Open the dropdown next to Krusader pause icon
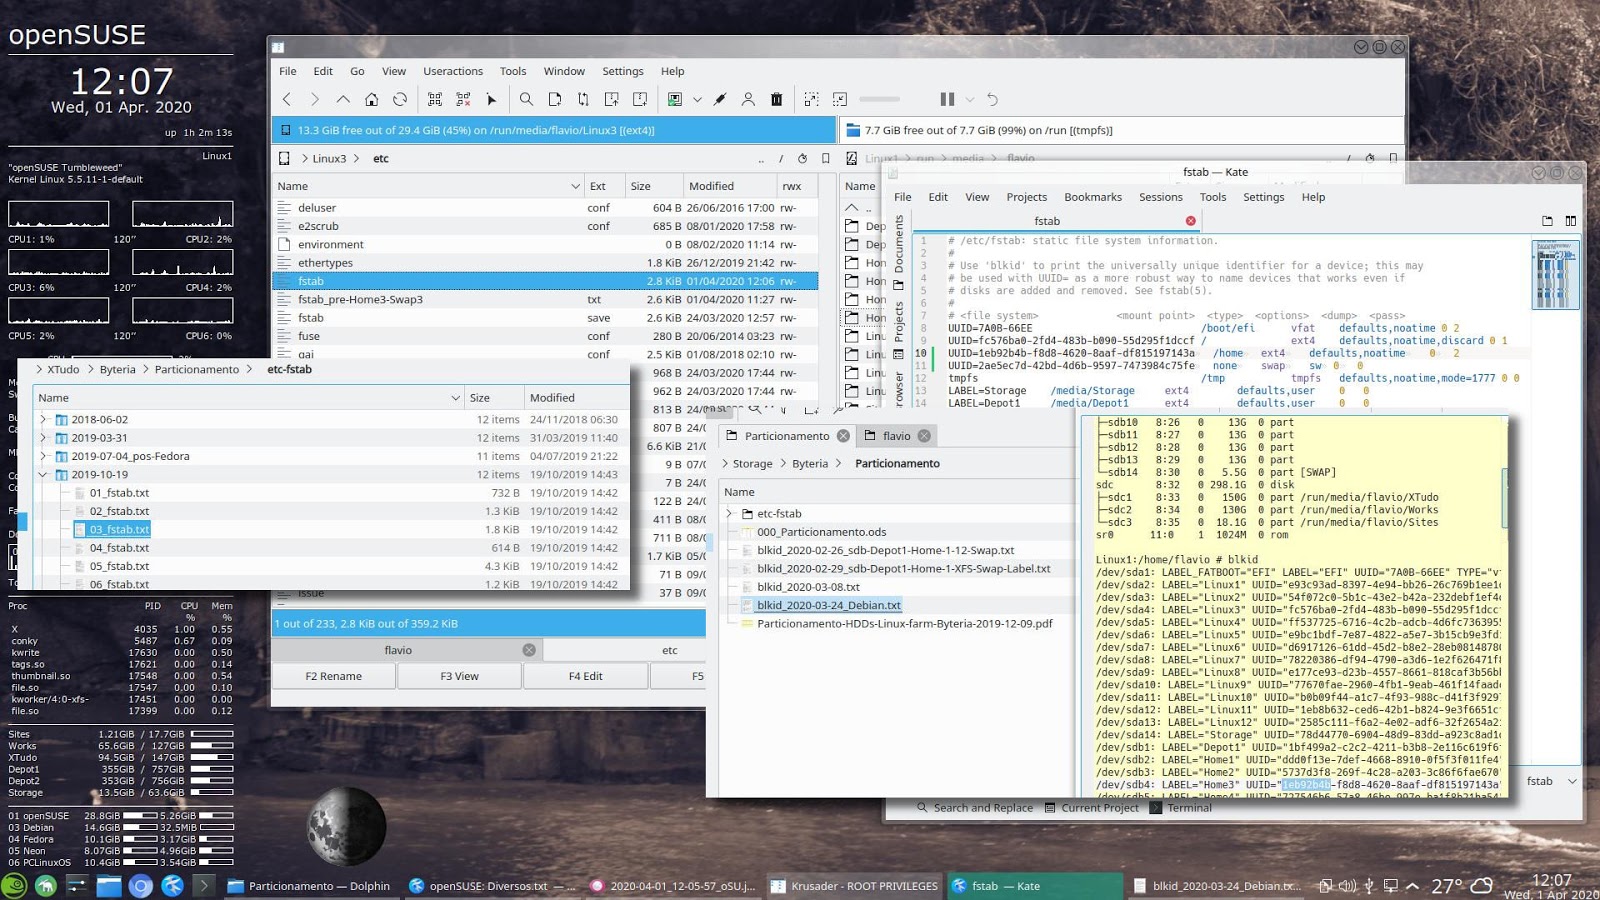 coord(969,99)
